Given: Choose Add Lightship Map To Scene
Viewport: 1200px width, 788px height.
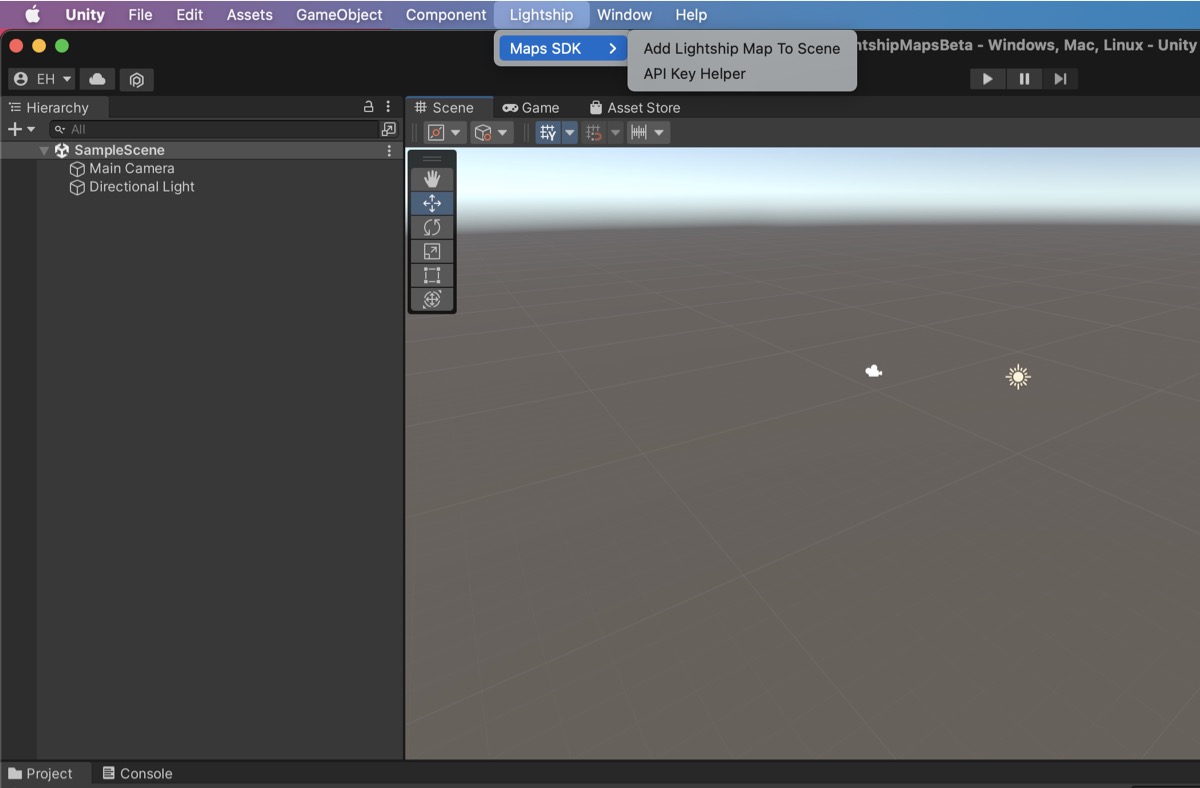Looking at the screenshot, I should click(x=742, y=48).
